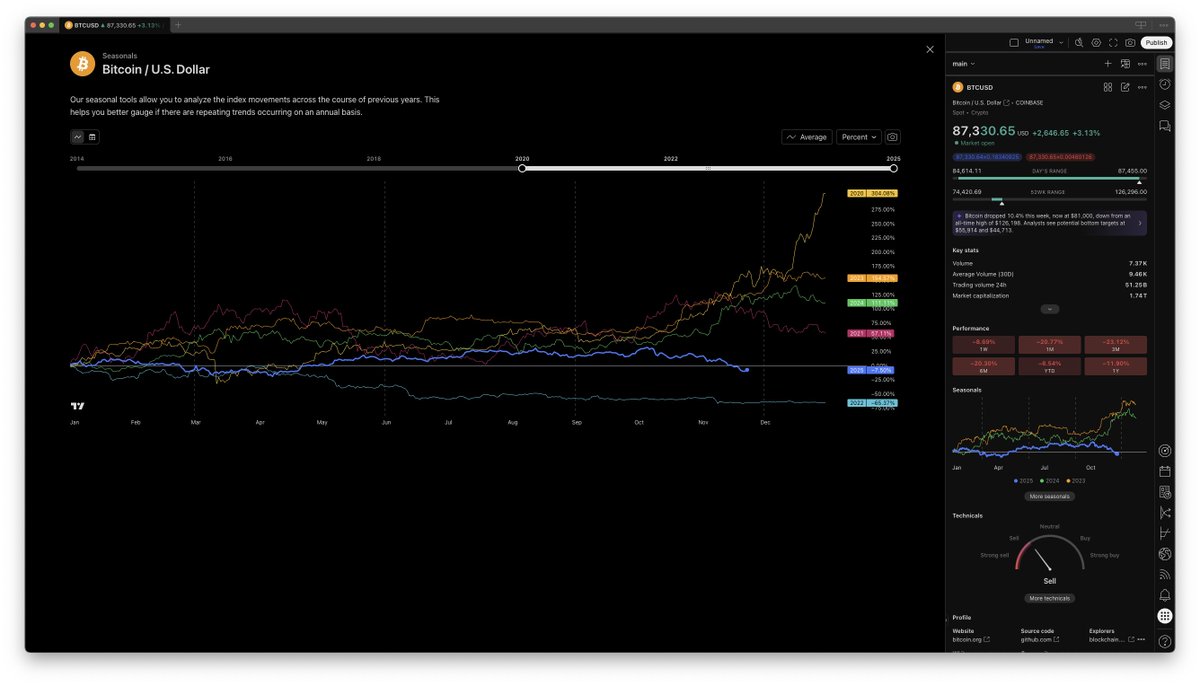Select the 1Y performance tile
Screen dimensions: 1200x686
pos(1116,366)
